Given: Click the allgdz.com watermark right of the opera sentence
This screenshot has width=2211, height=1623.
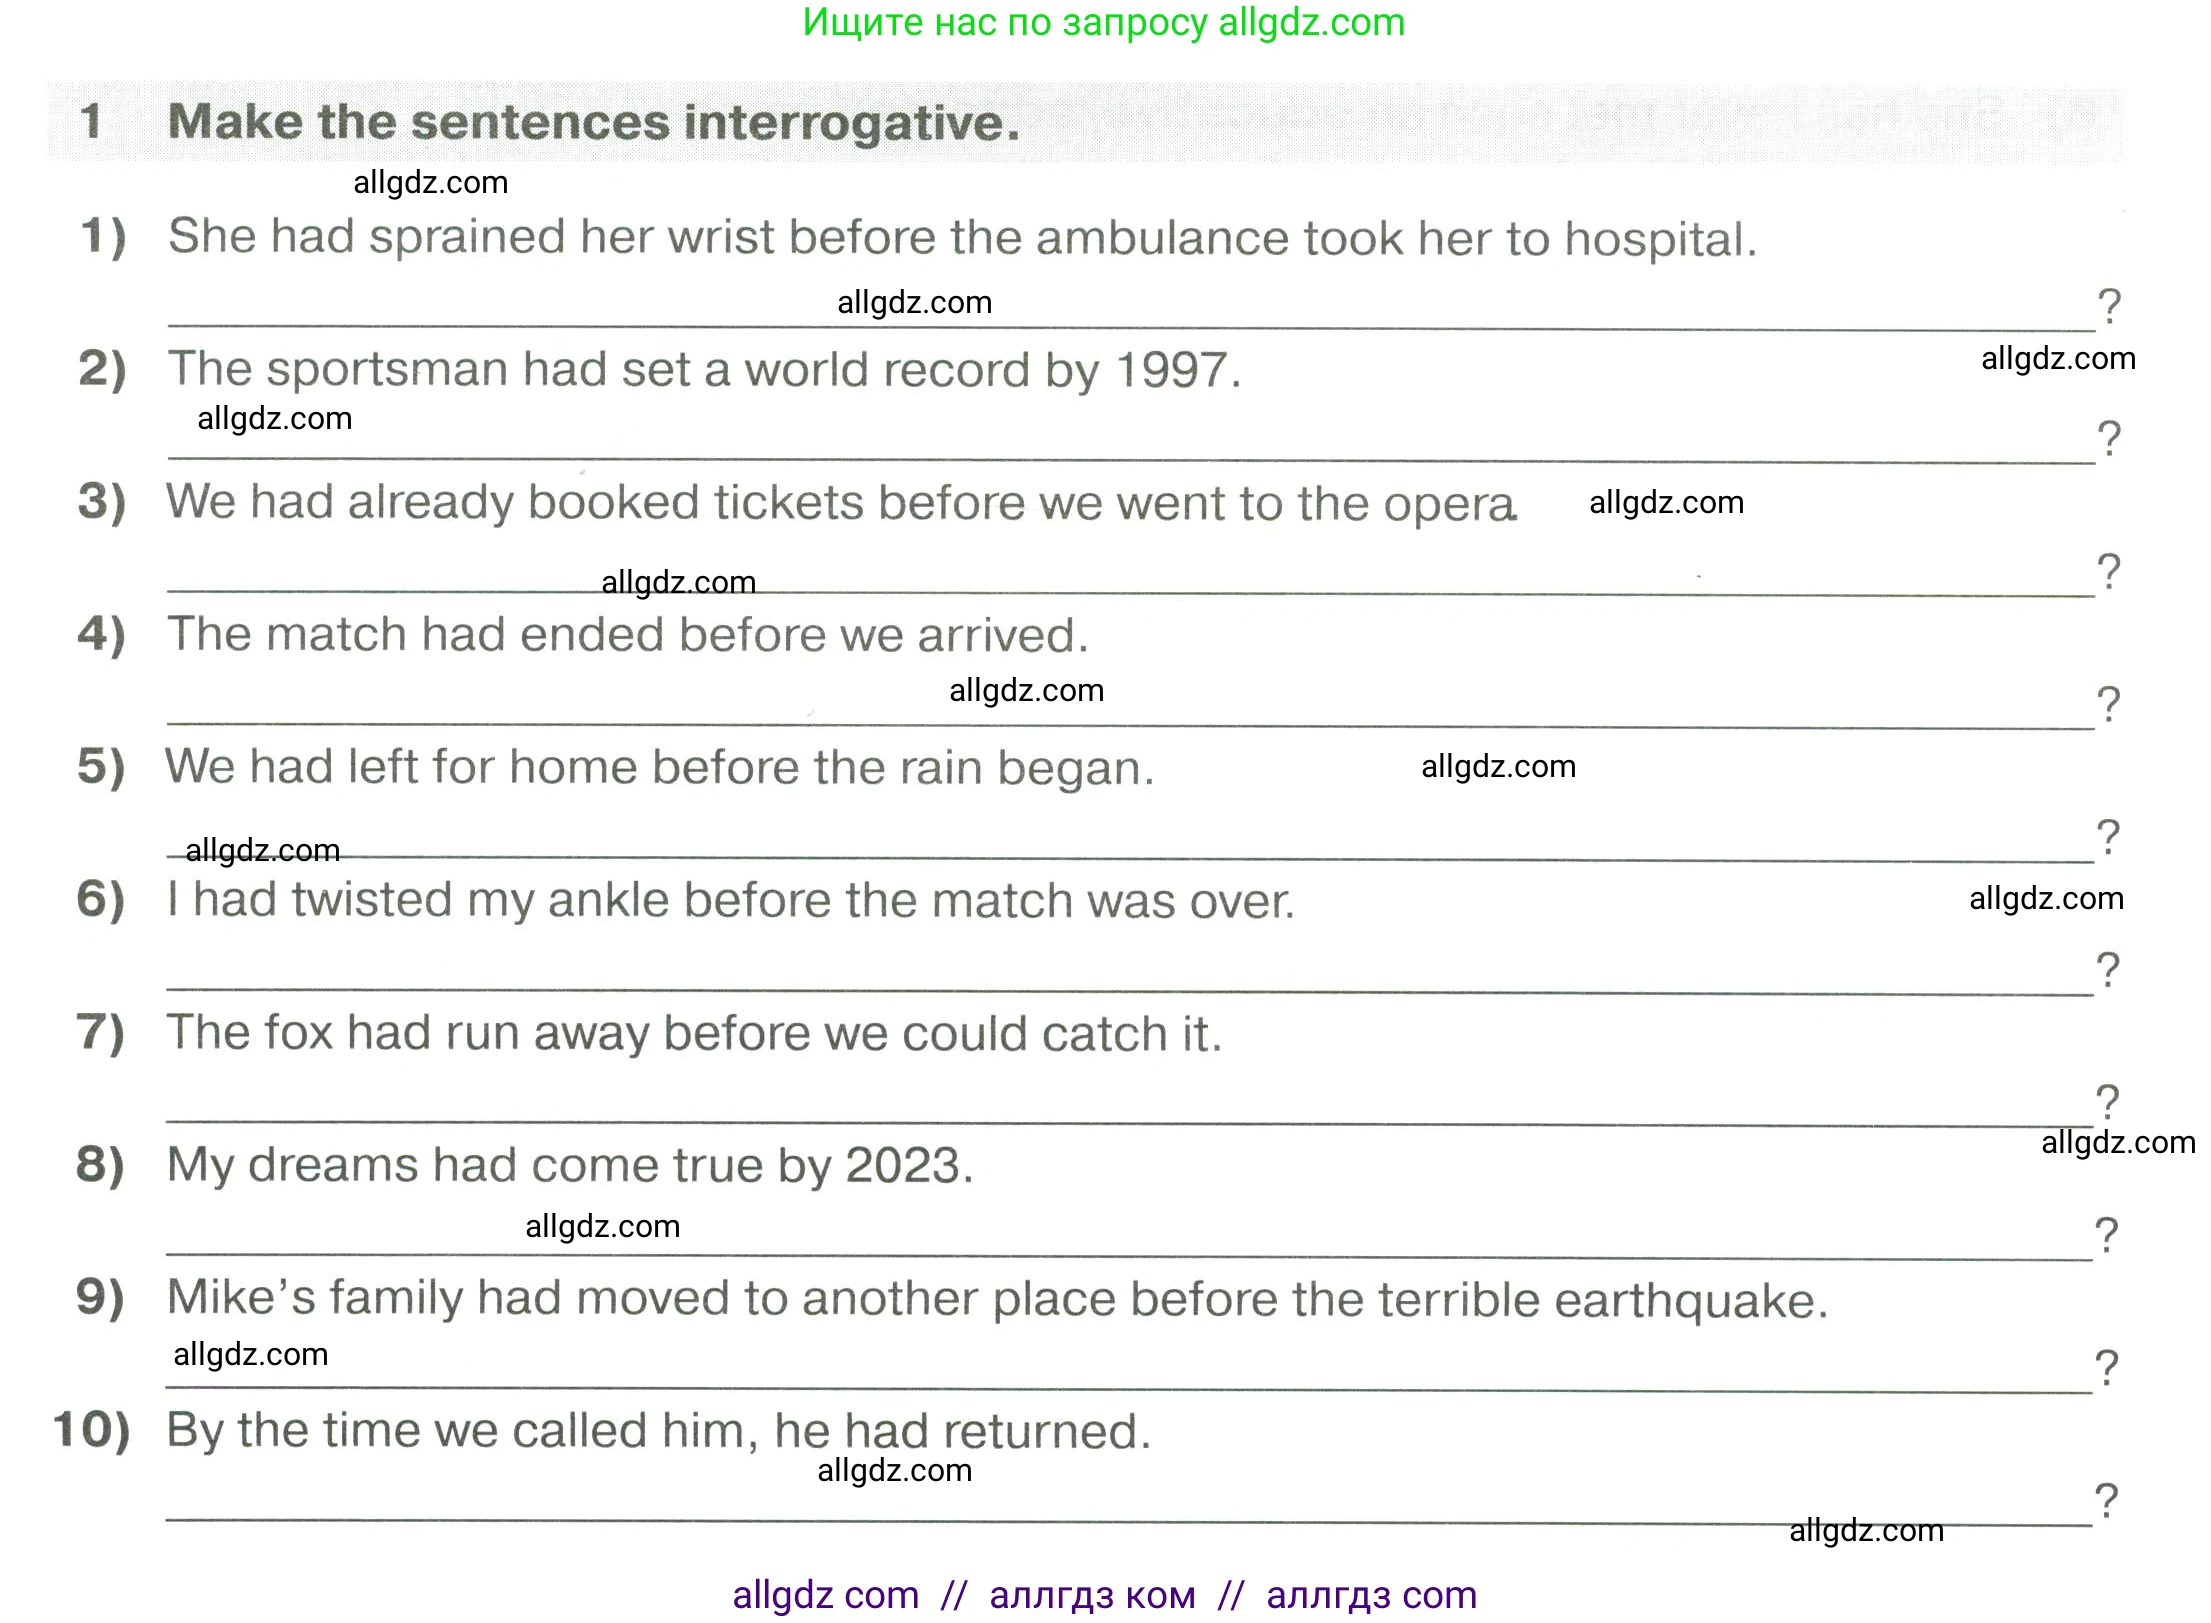Looking at the screenshot, I should (1666, 502).
